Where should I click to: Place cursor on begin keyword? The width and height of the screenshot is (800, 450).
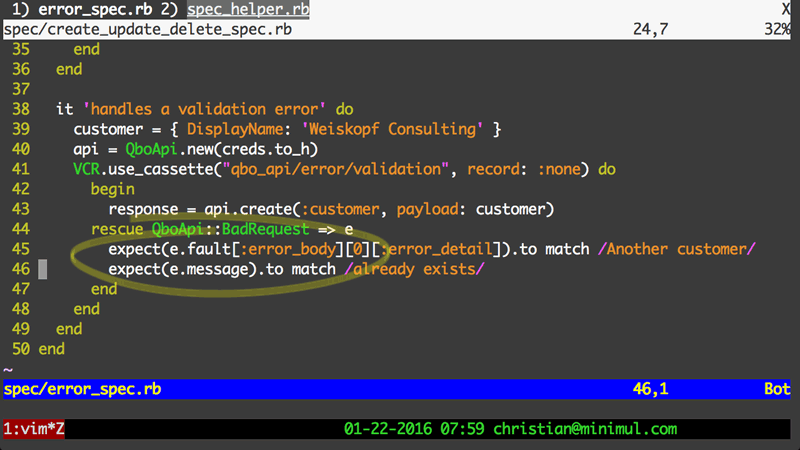pyautogui.click(x=113, y=189)
